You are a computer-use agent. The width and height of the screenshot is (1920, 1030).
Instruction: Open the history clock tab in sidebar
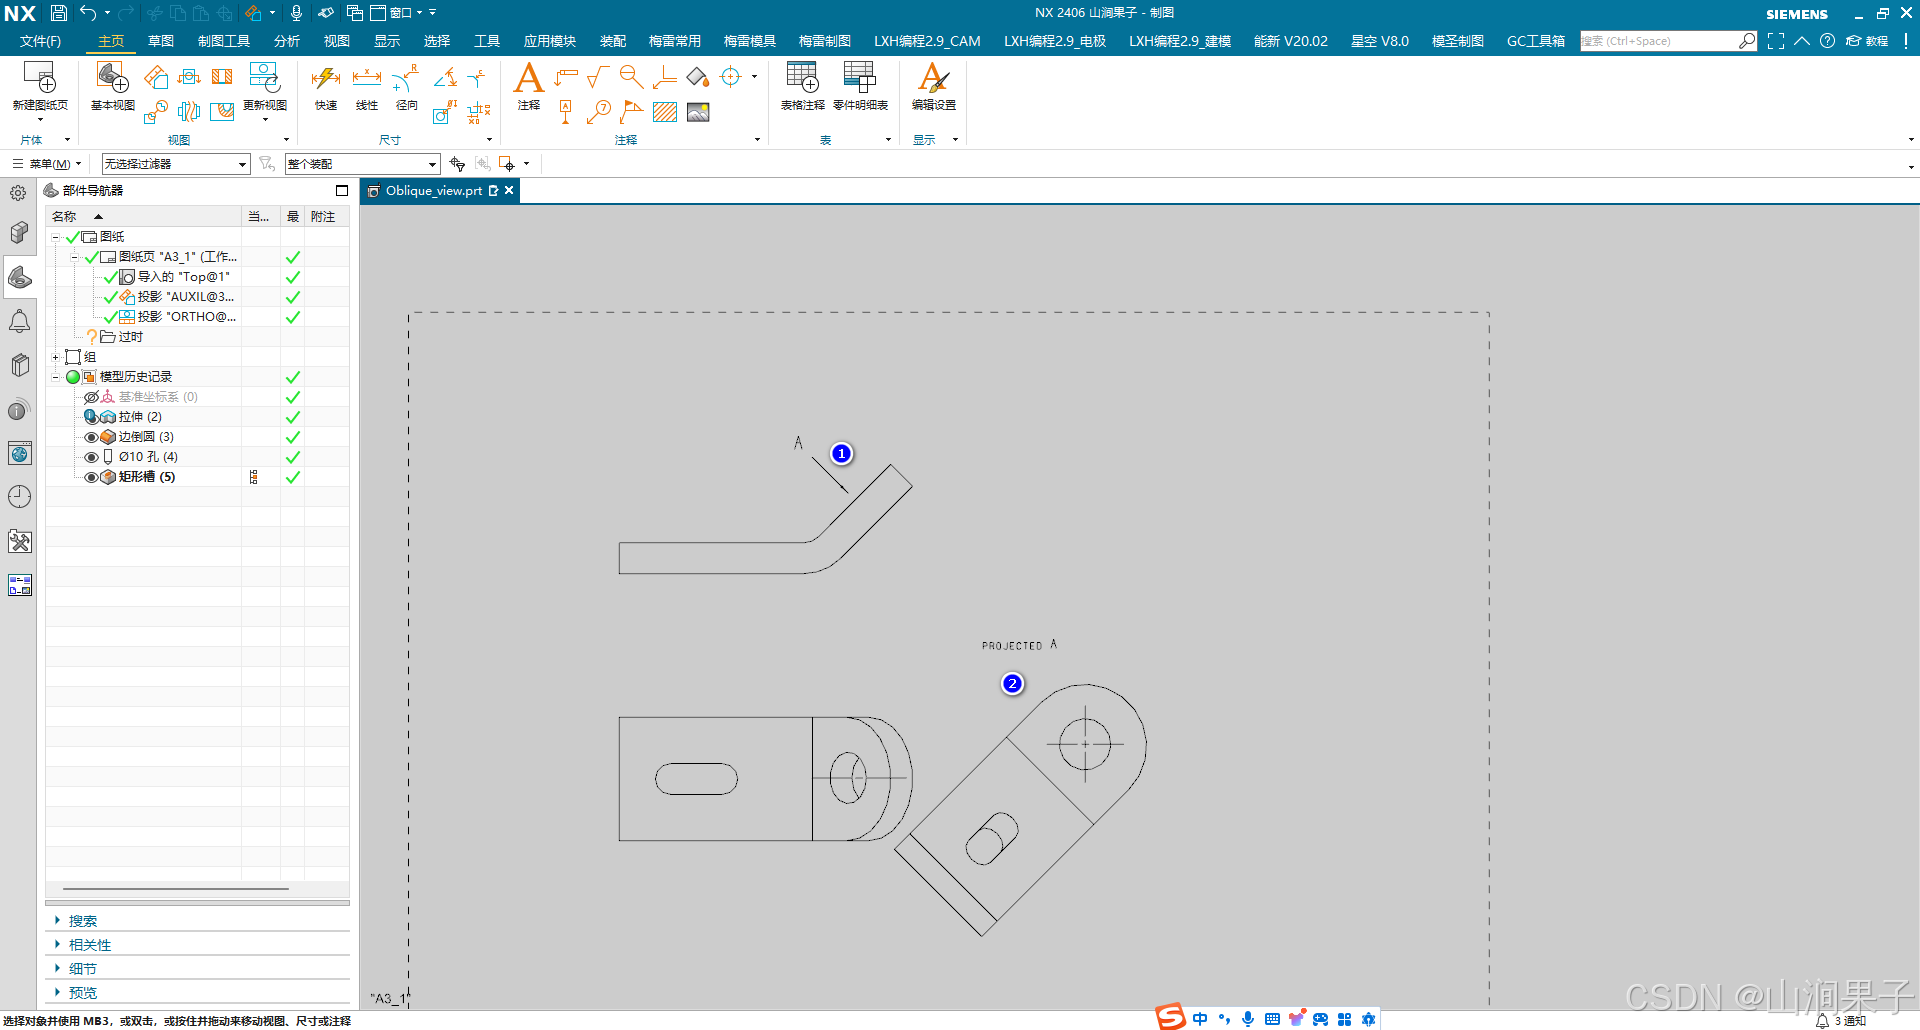19,497
